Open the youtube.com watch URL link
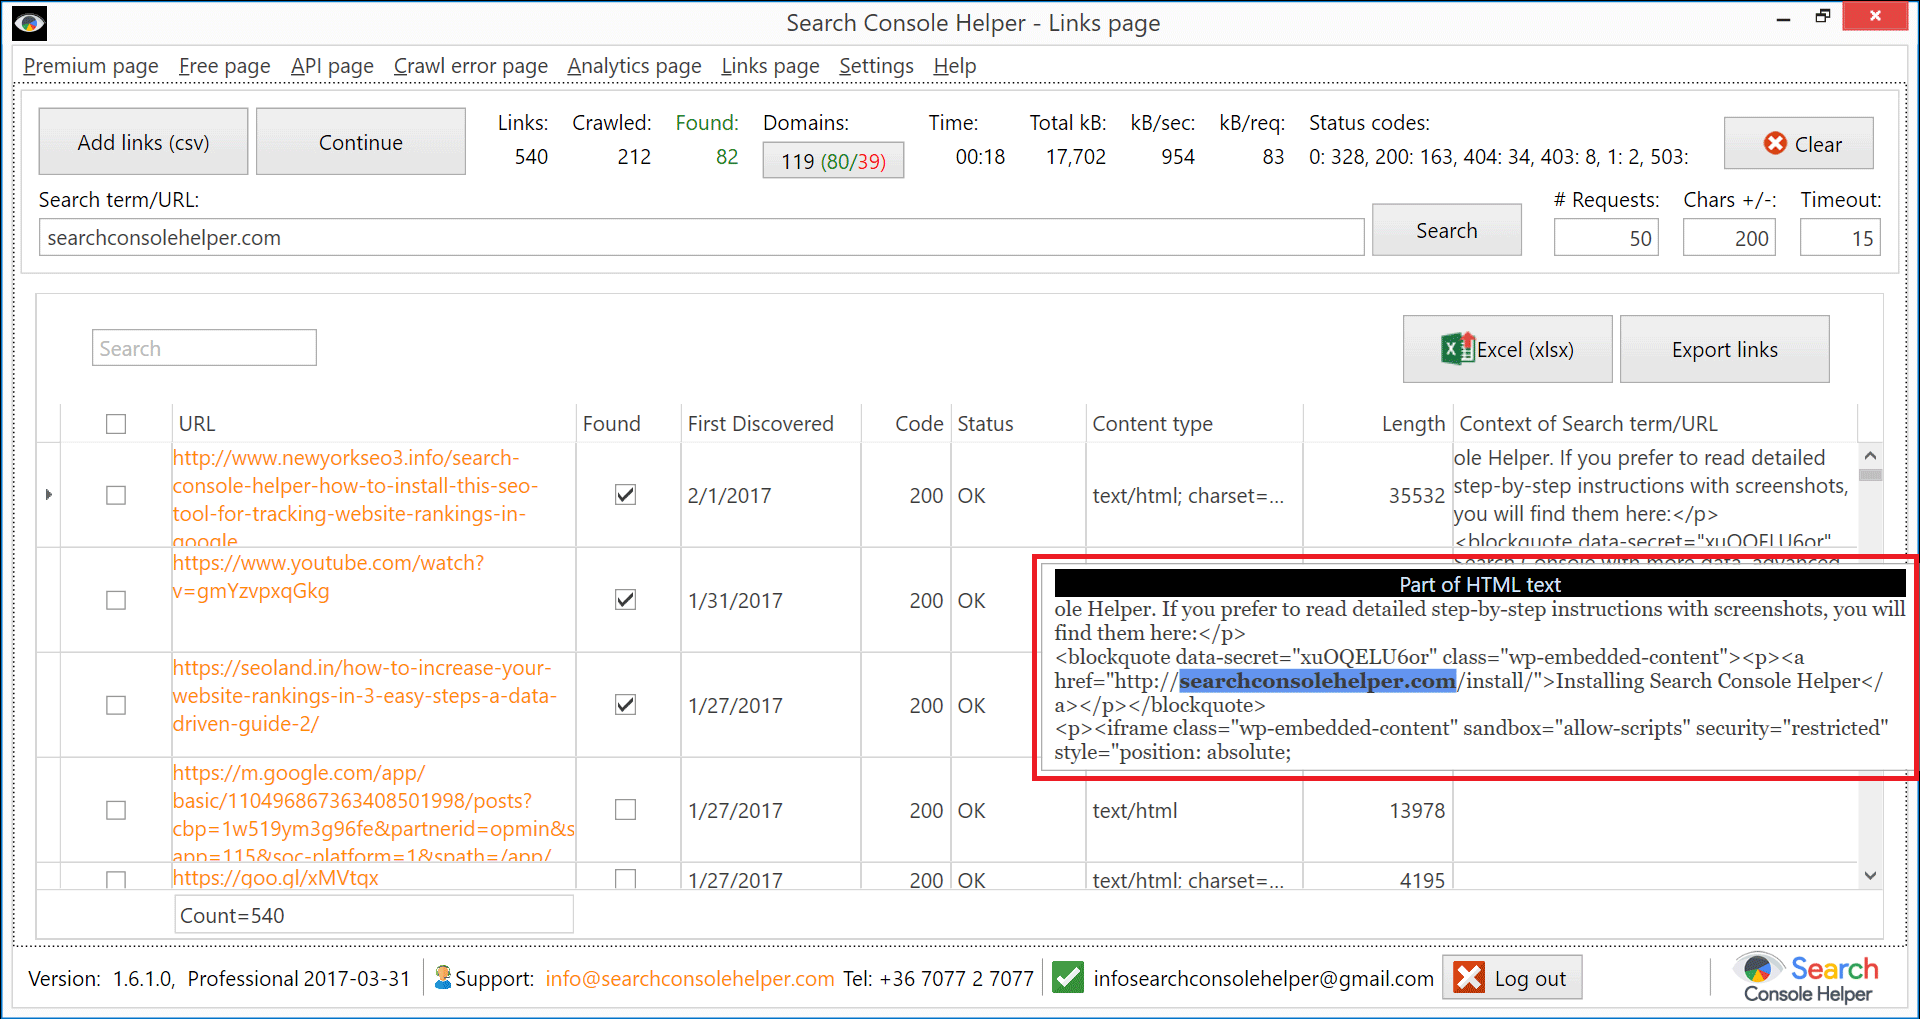Viewport: 1920px width, 1019px height. (x=328, y=577)
